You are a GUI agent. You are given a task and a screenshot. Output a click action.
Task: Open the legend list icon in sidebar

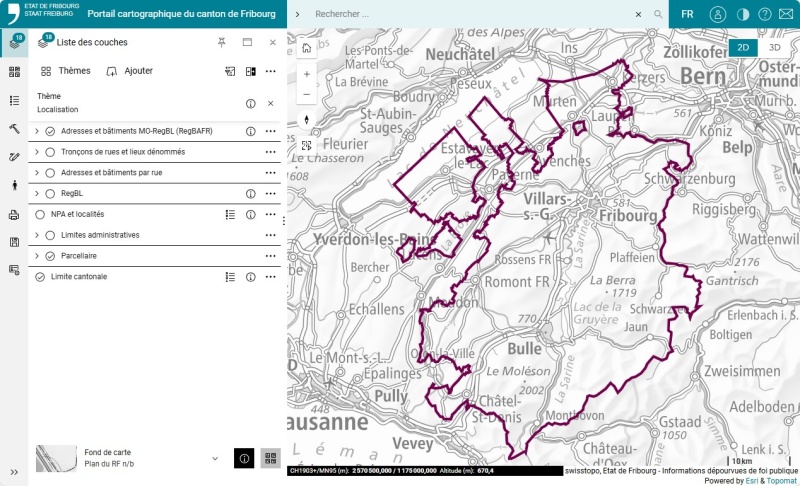pos(14,100)
